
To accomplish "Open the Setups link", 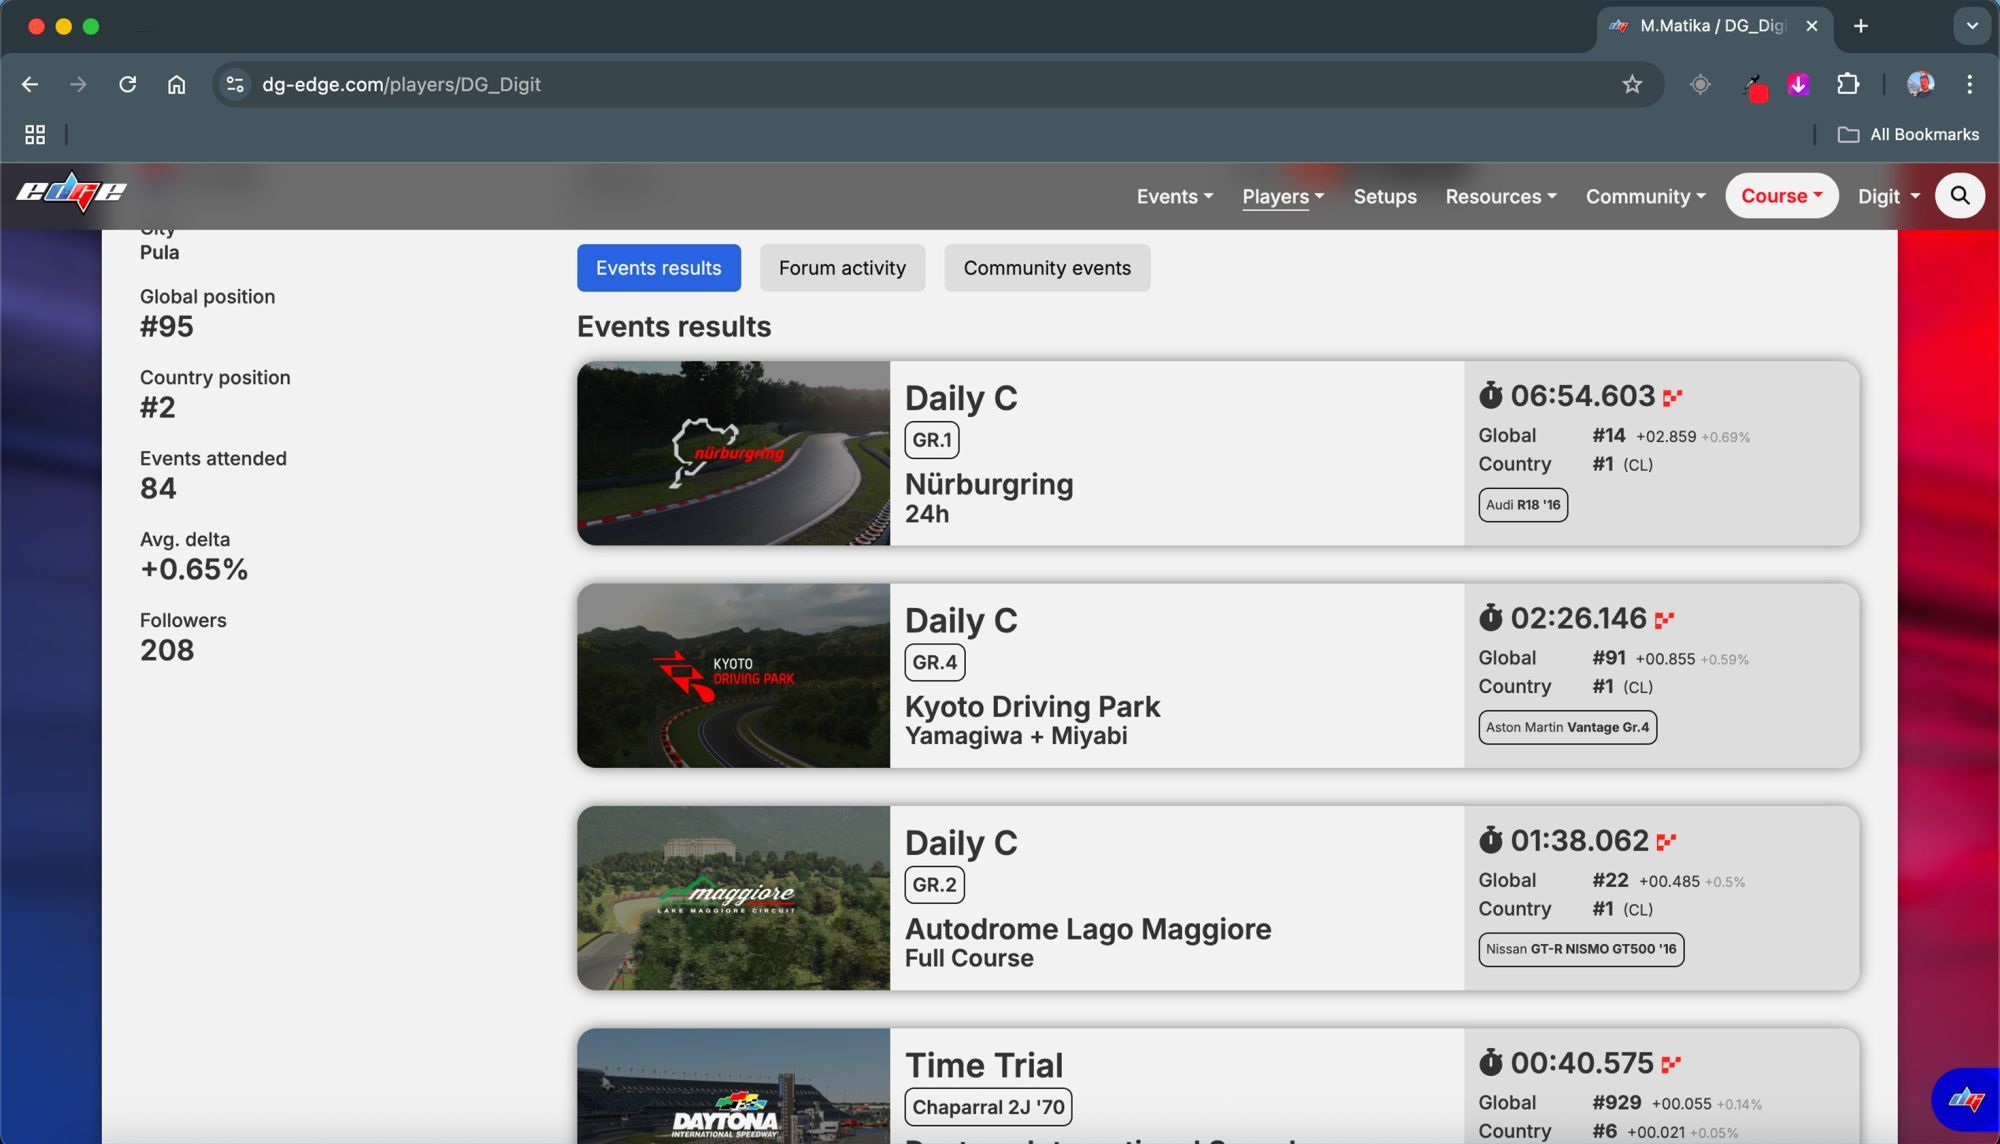I will pos(1385,197).
